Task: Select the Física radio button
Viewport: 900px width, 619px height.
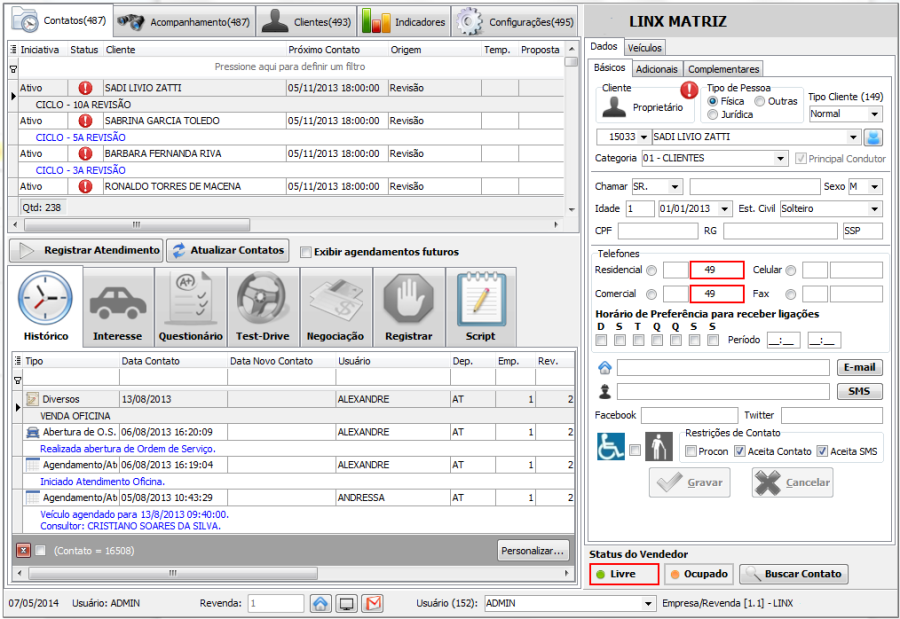Action: pos(712,101)
